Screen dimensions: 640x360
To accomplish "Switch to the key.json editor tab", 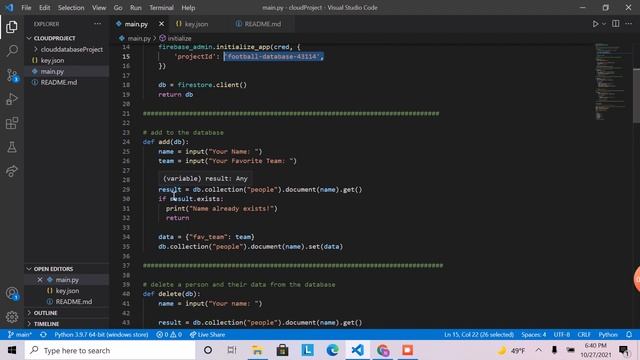I will tap(196, 24).
